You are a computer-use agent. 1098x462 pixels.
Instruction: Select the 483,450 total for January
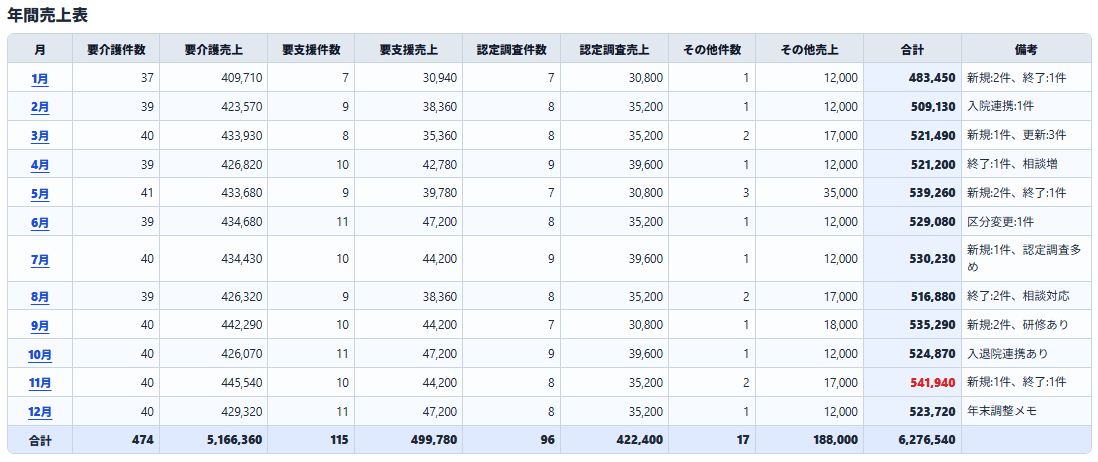[x=912, y=78]
